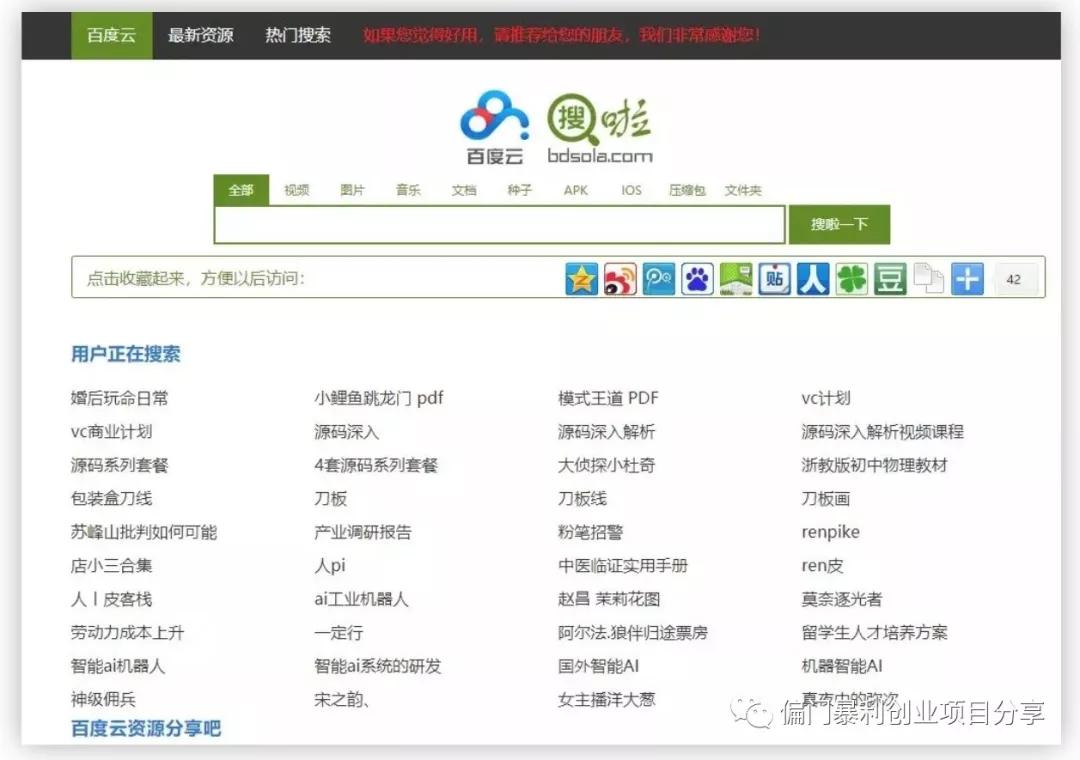Open the 百度云资源分享吧 link
This screenshot has height=760, width=1080.
point(145,729)
